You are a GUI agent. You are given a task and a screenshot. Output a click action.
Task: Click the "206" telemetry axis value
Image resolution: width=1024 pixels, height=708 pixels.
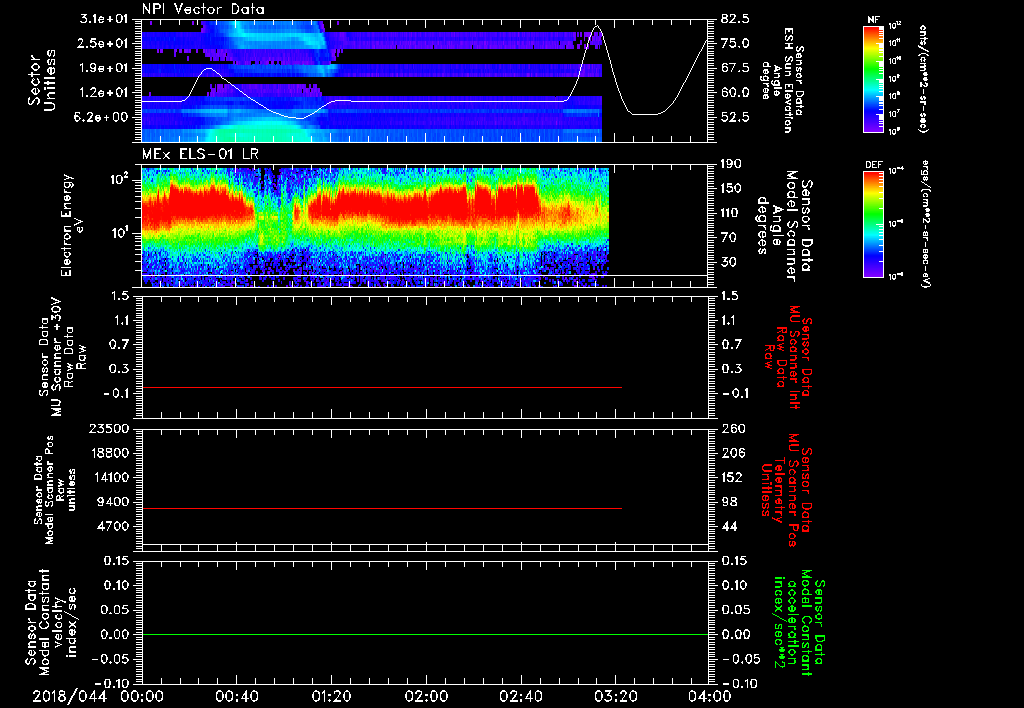click(733, 453)
